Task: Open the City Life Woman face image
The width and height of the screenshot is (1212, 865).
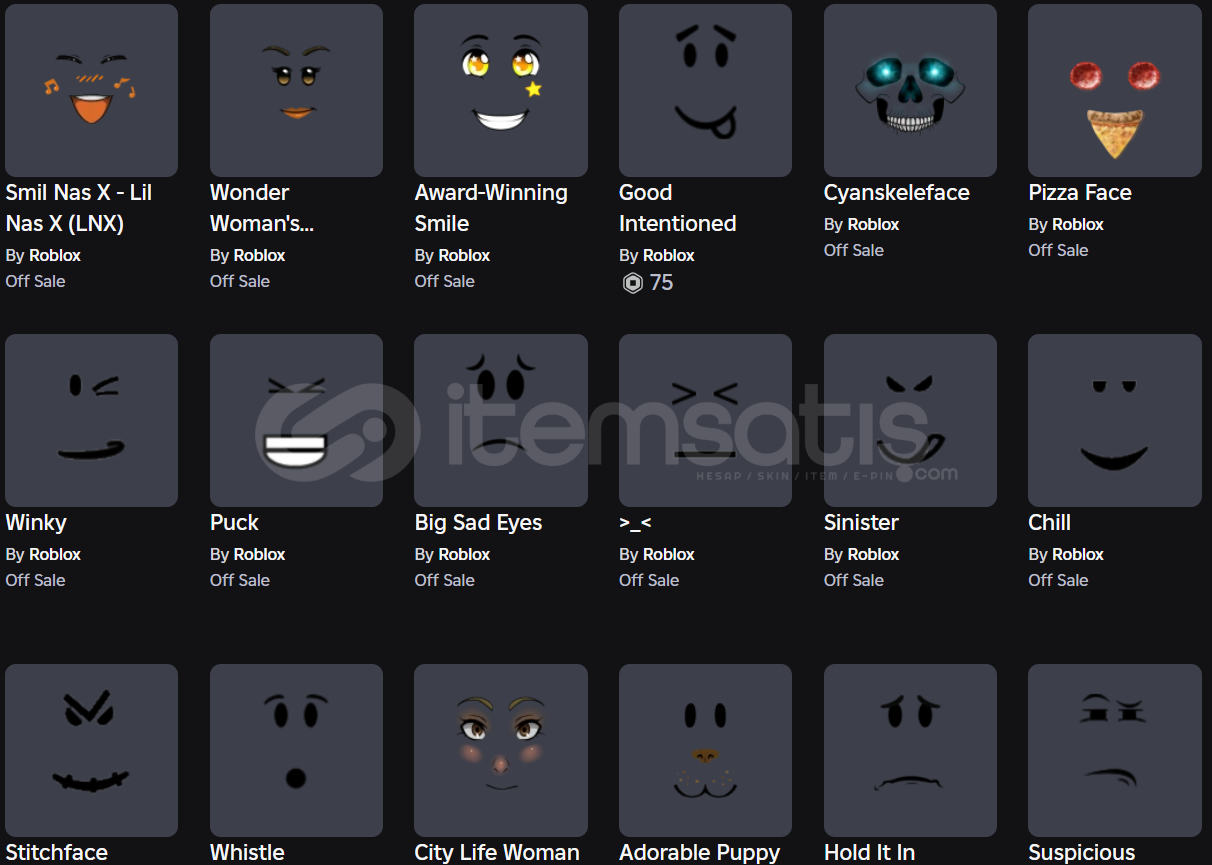Action: click(x=501, y=750)
